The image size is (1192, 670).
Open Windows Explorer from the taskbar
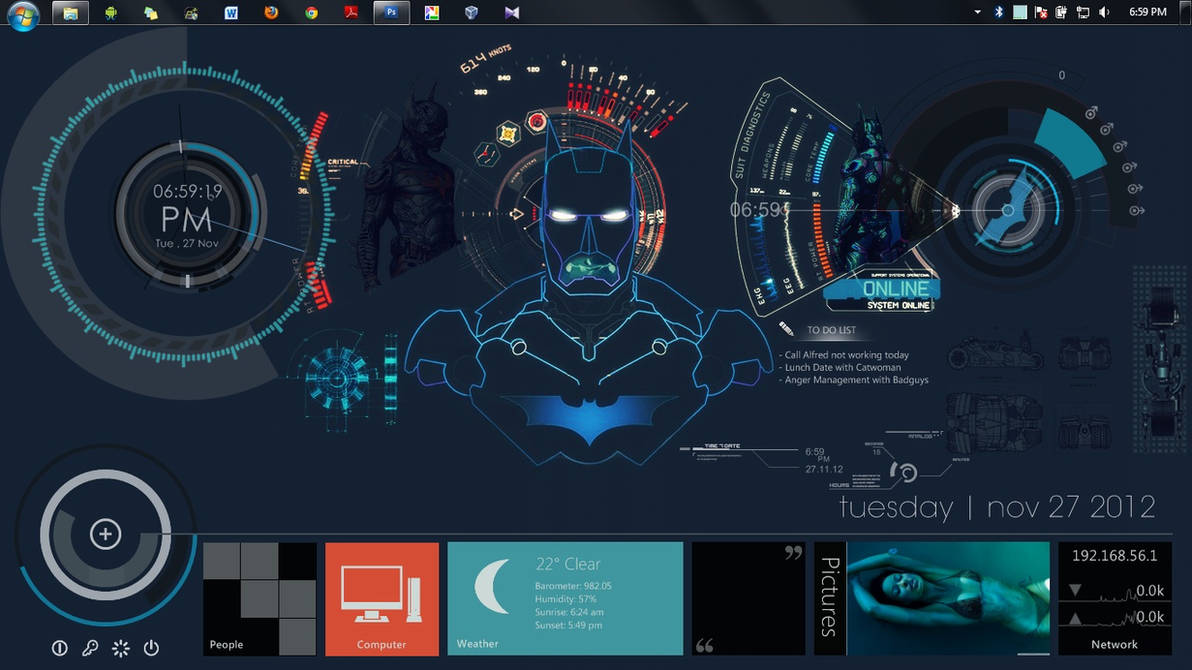click(x=70, y=13)
